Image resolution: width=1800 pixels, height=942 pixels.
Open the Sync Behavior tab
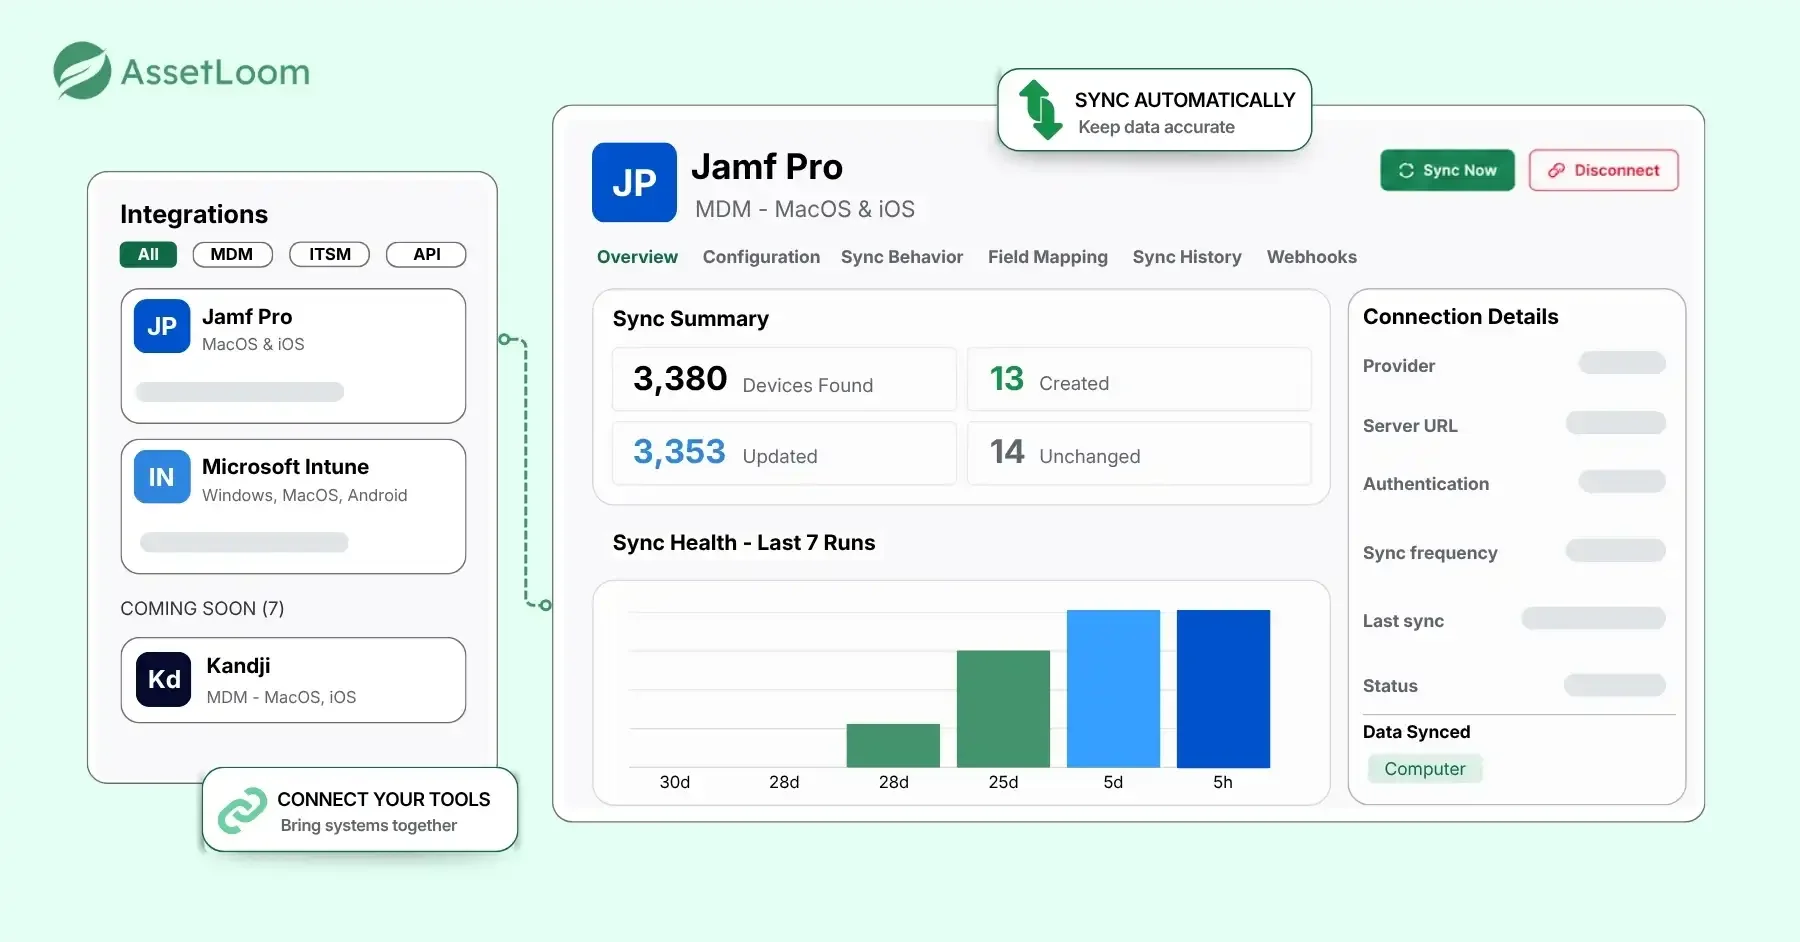point(902,257)
